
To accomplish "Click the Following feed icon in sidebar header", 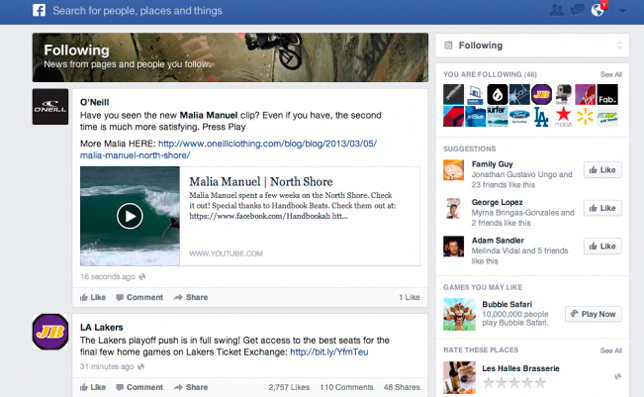I will pyautogui.click(x=448, y=45).
